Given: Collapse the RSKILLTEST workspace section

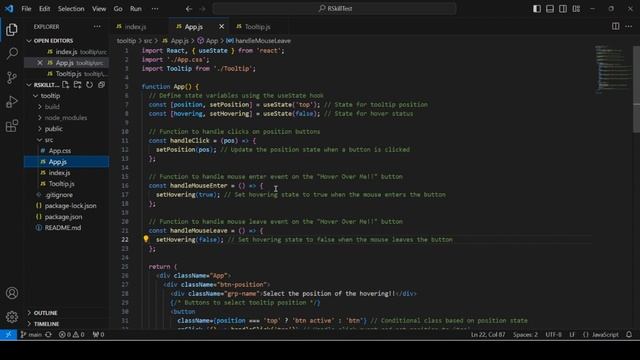Looking at the screenshot, I should [x=42, y=85].
